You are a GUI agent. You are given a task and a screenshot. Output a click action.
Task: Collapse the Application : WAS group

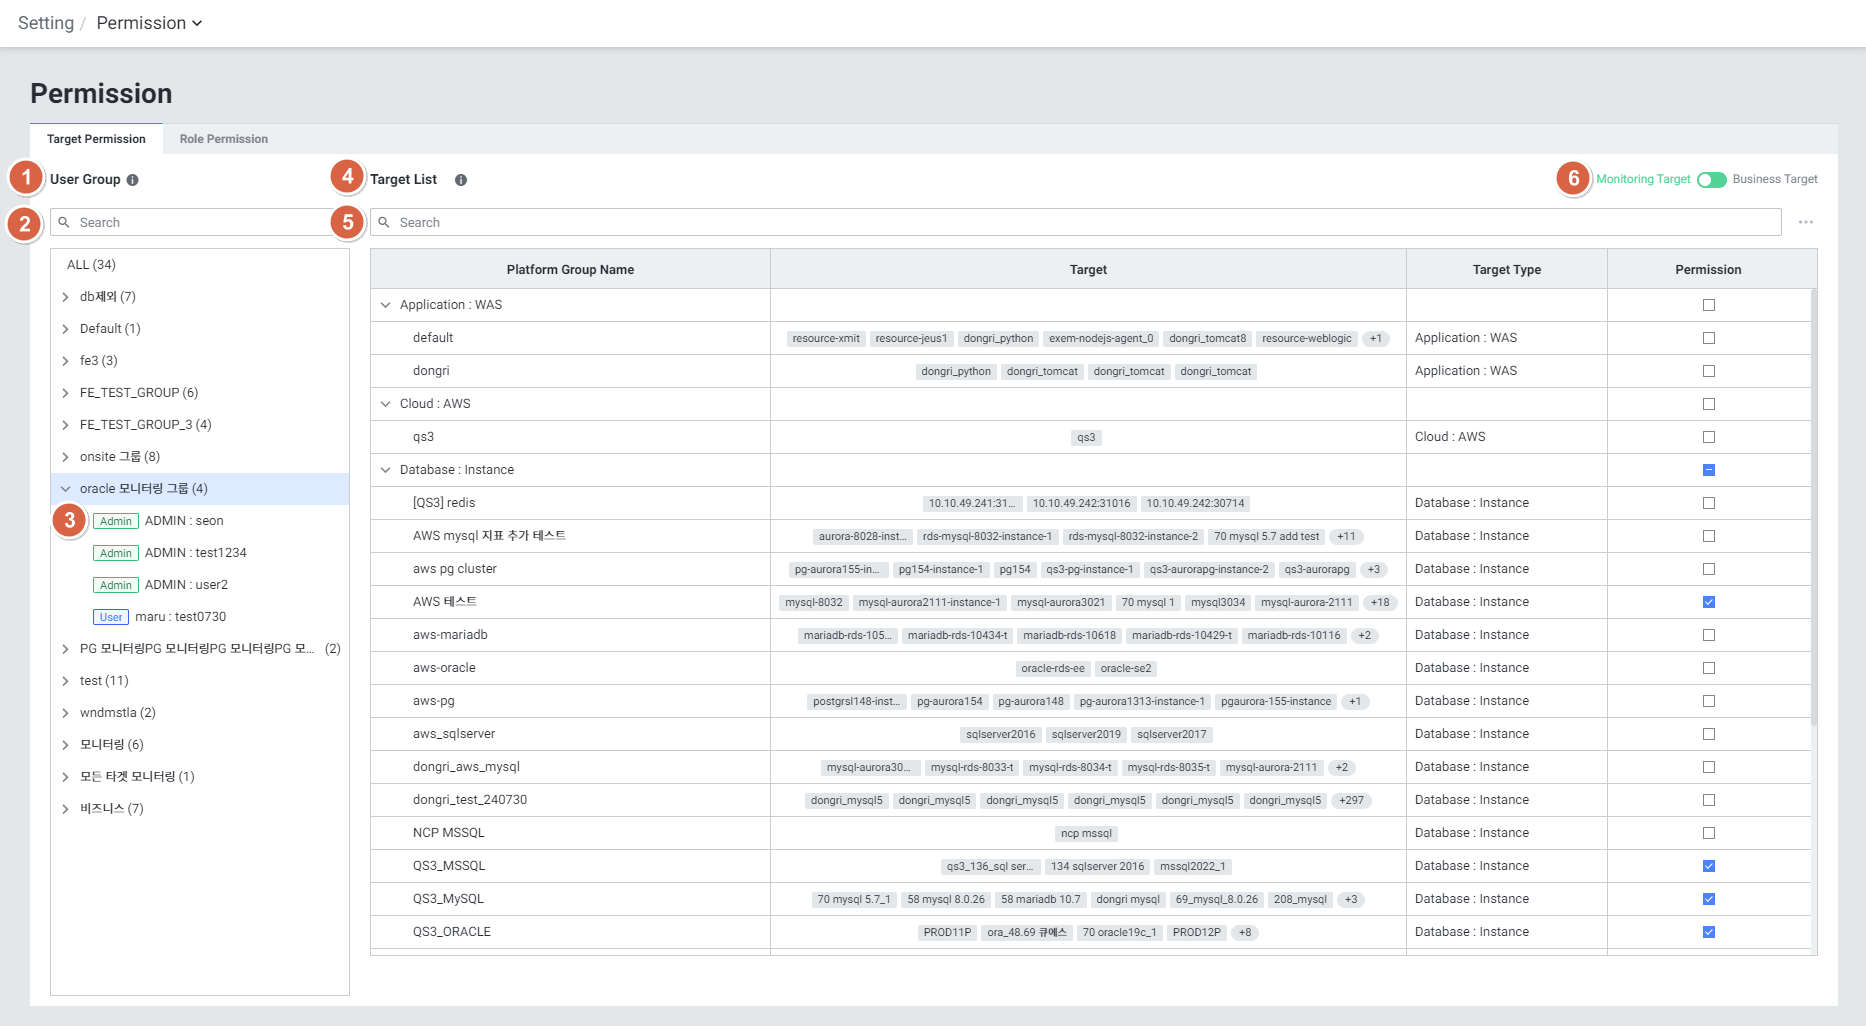(x=386, y=305)
